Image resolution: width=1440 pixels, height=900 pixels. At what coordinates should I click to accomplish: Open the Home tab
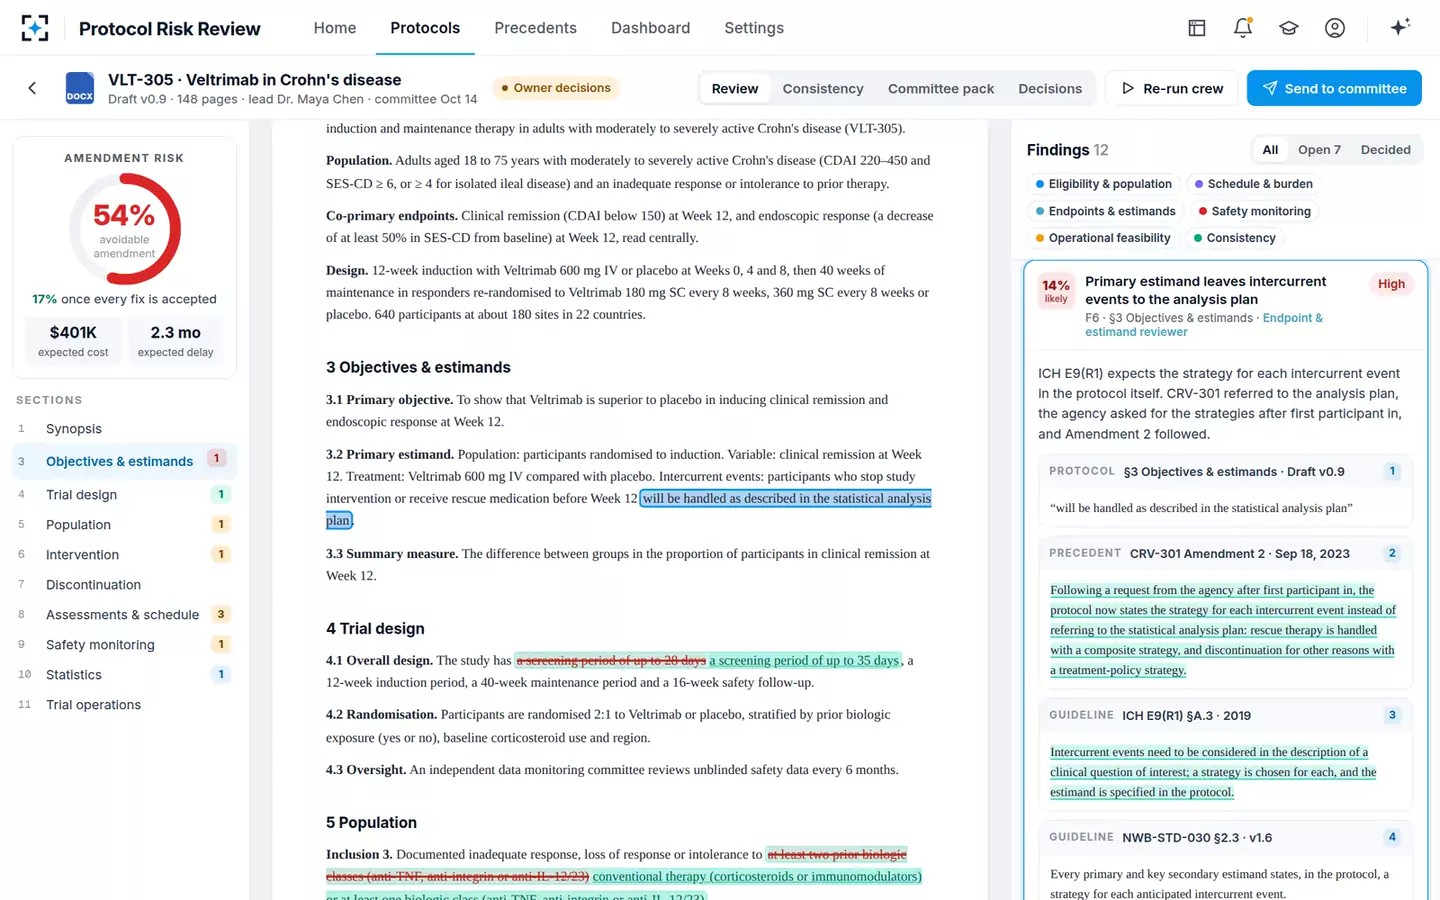point(335,28)
